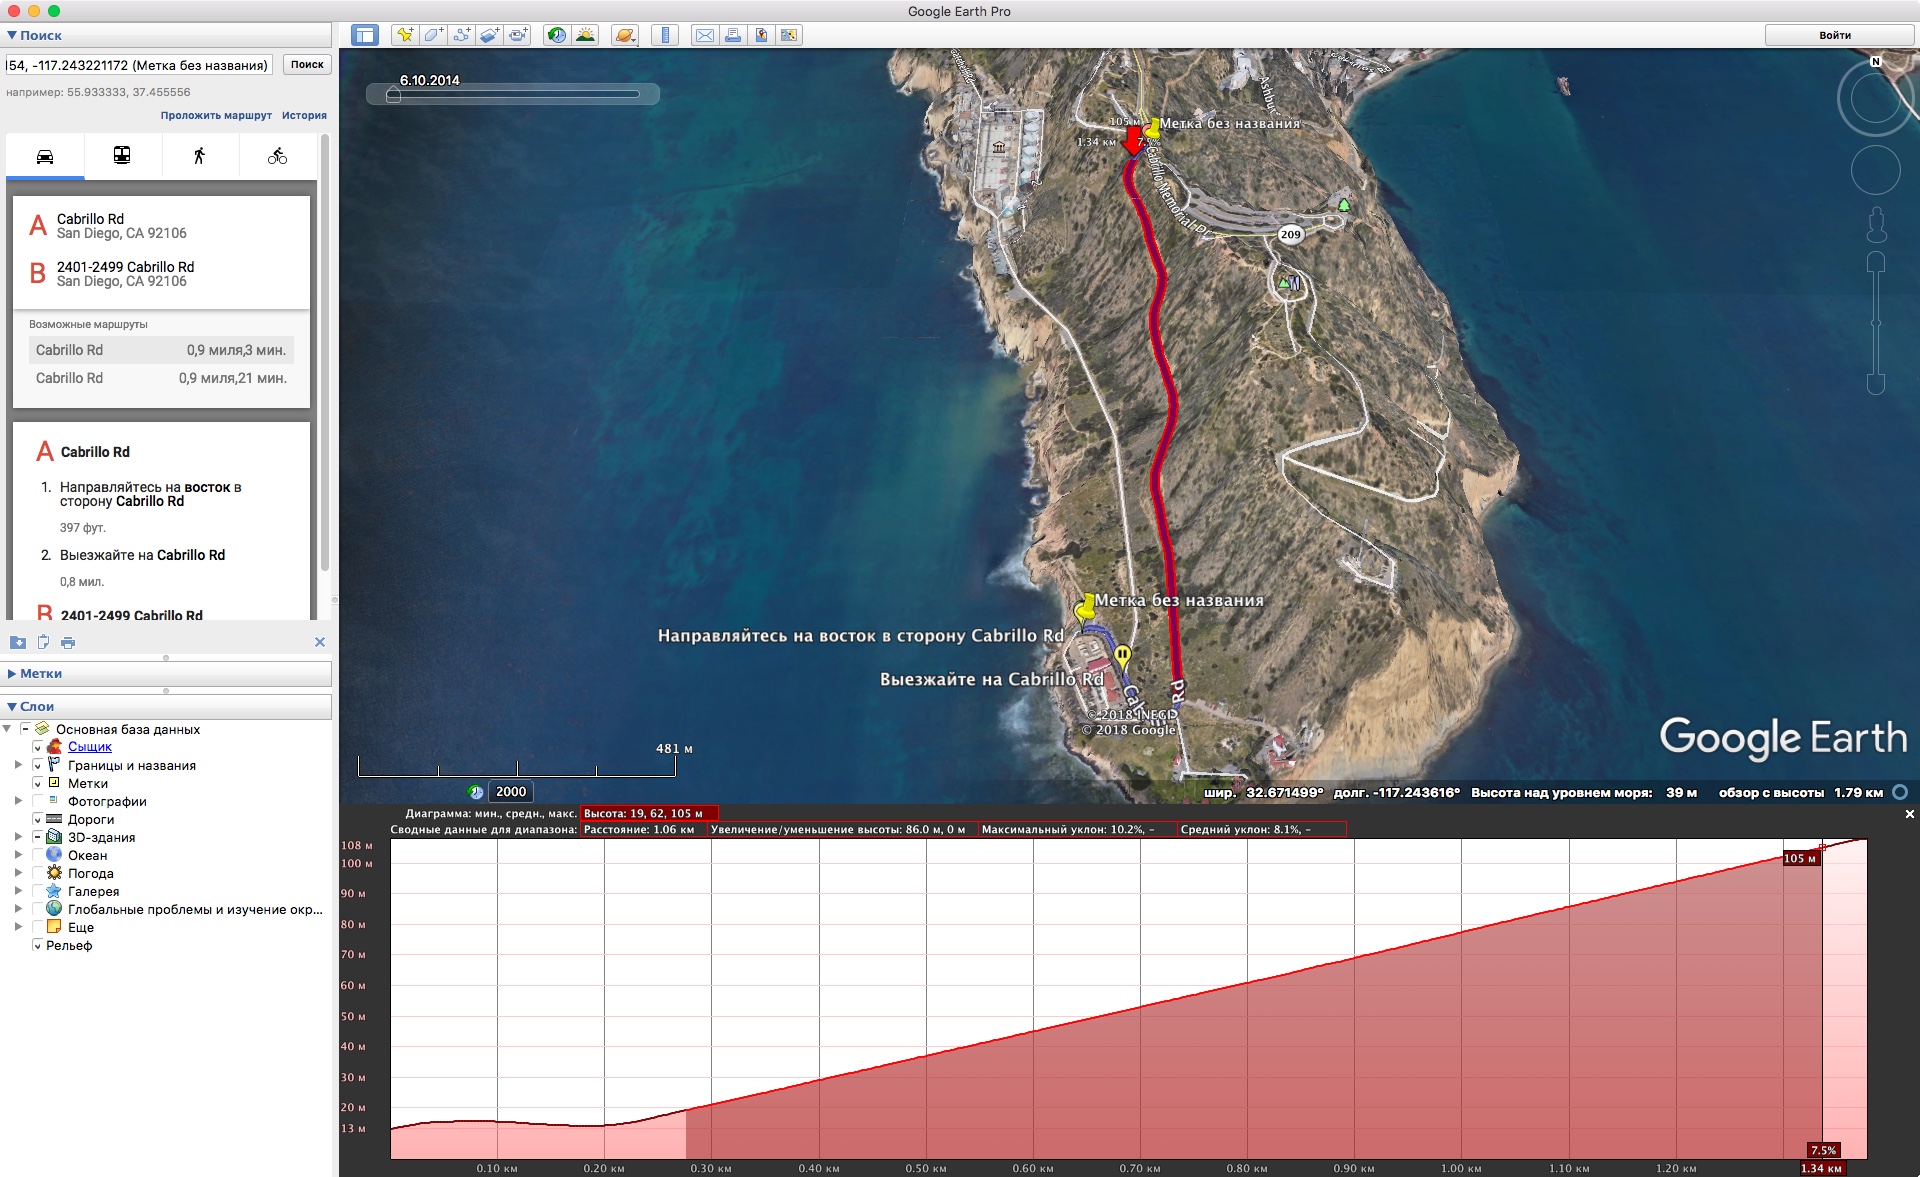
Task: Copy search results clipboard icon
Action: point(43,642)
